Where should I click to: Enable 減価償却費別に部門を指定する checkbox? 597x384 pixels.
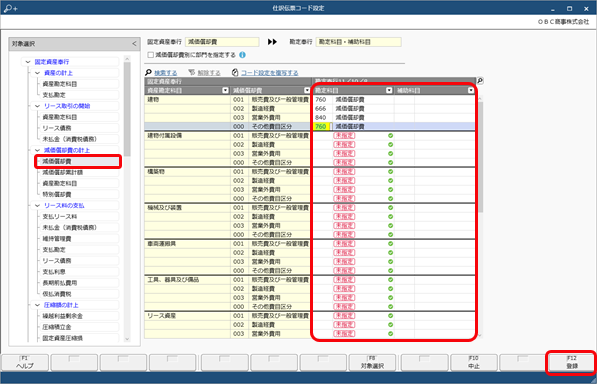coord(151,55)
